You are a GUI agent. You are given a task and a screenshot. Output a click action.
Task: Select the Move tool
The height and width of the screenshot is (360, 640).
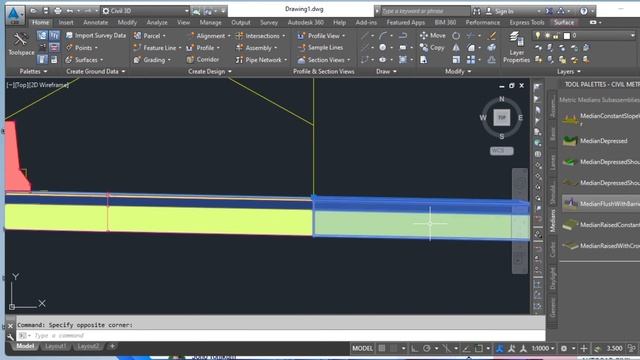pos(433,36)
